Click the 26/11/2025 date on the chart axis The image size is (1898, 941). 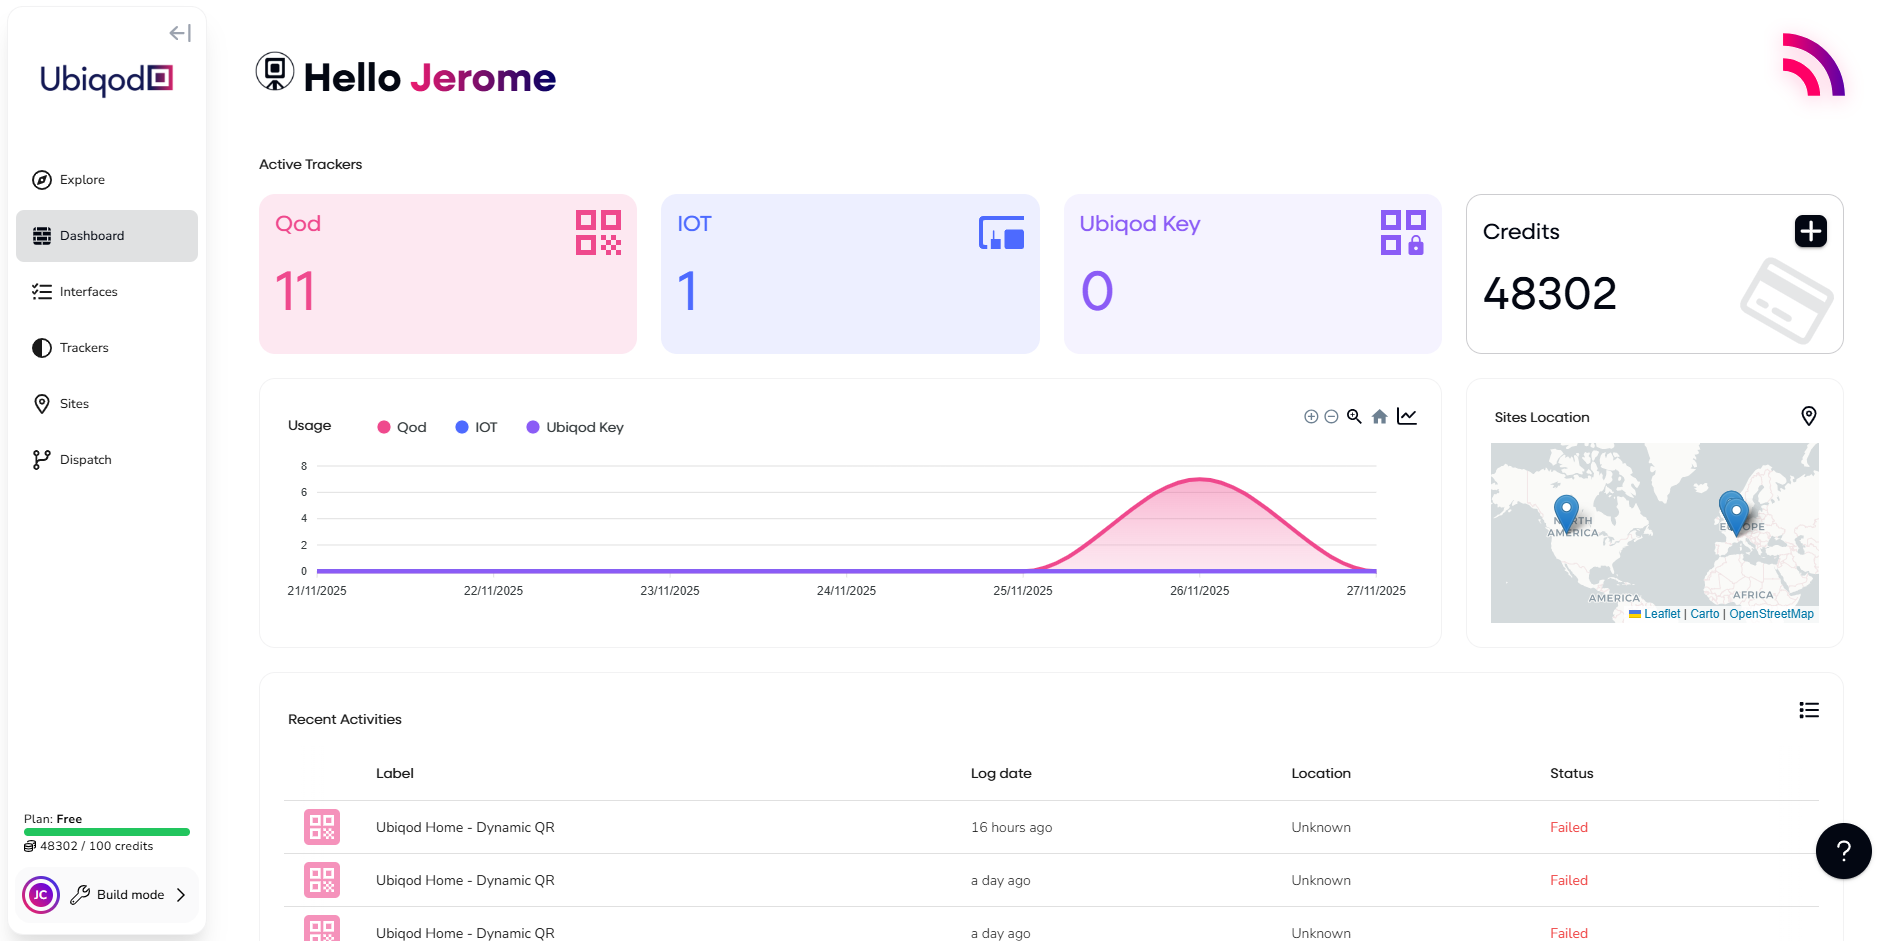[x=1200, y=591]
